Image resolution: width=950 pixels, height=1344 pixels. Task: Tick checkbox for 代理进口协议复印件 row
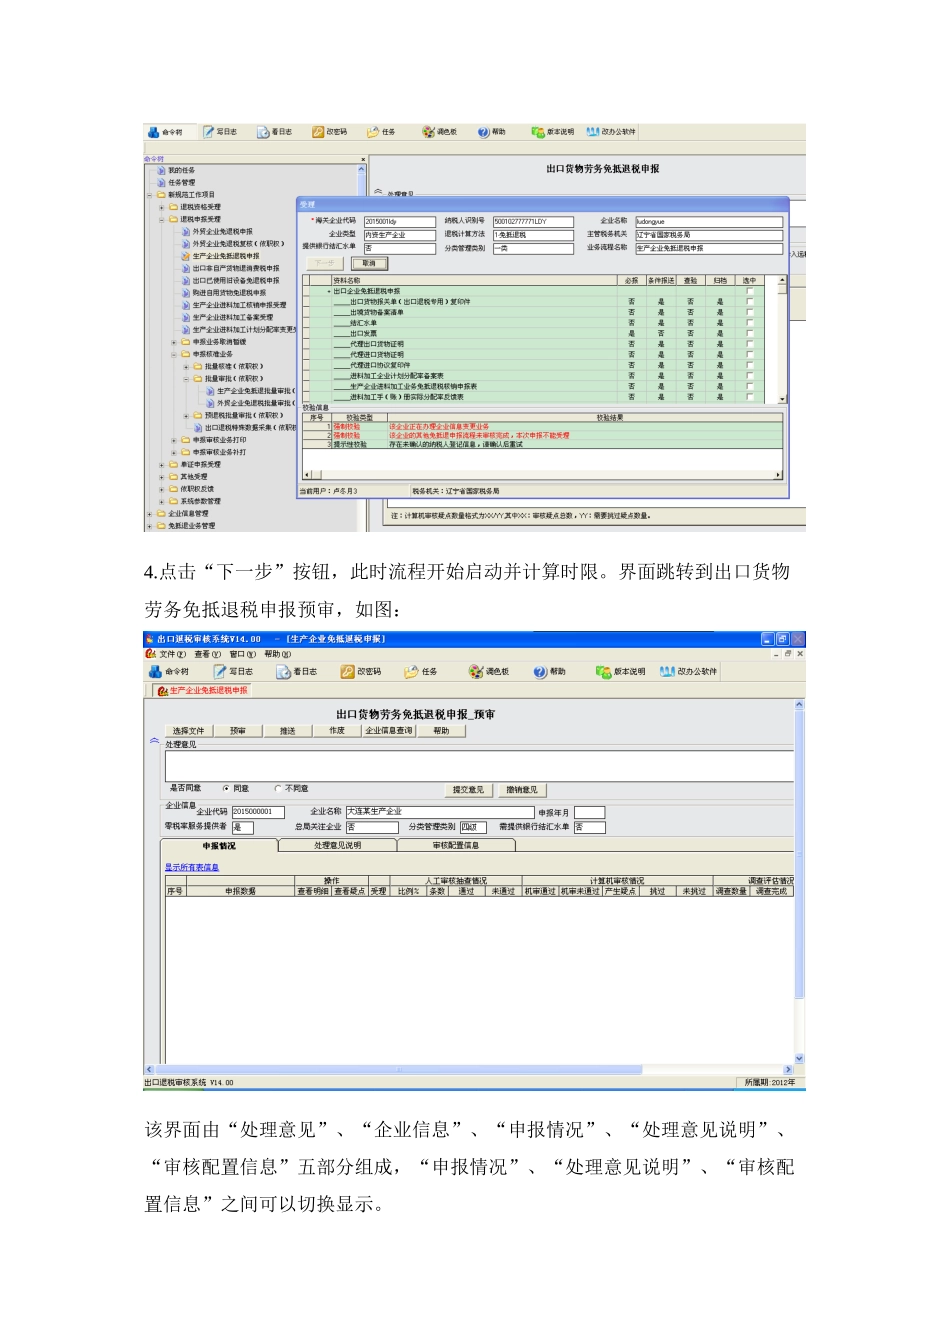click(750, 365)
